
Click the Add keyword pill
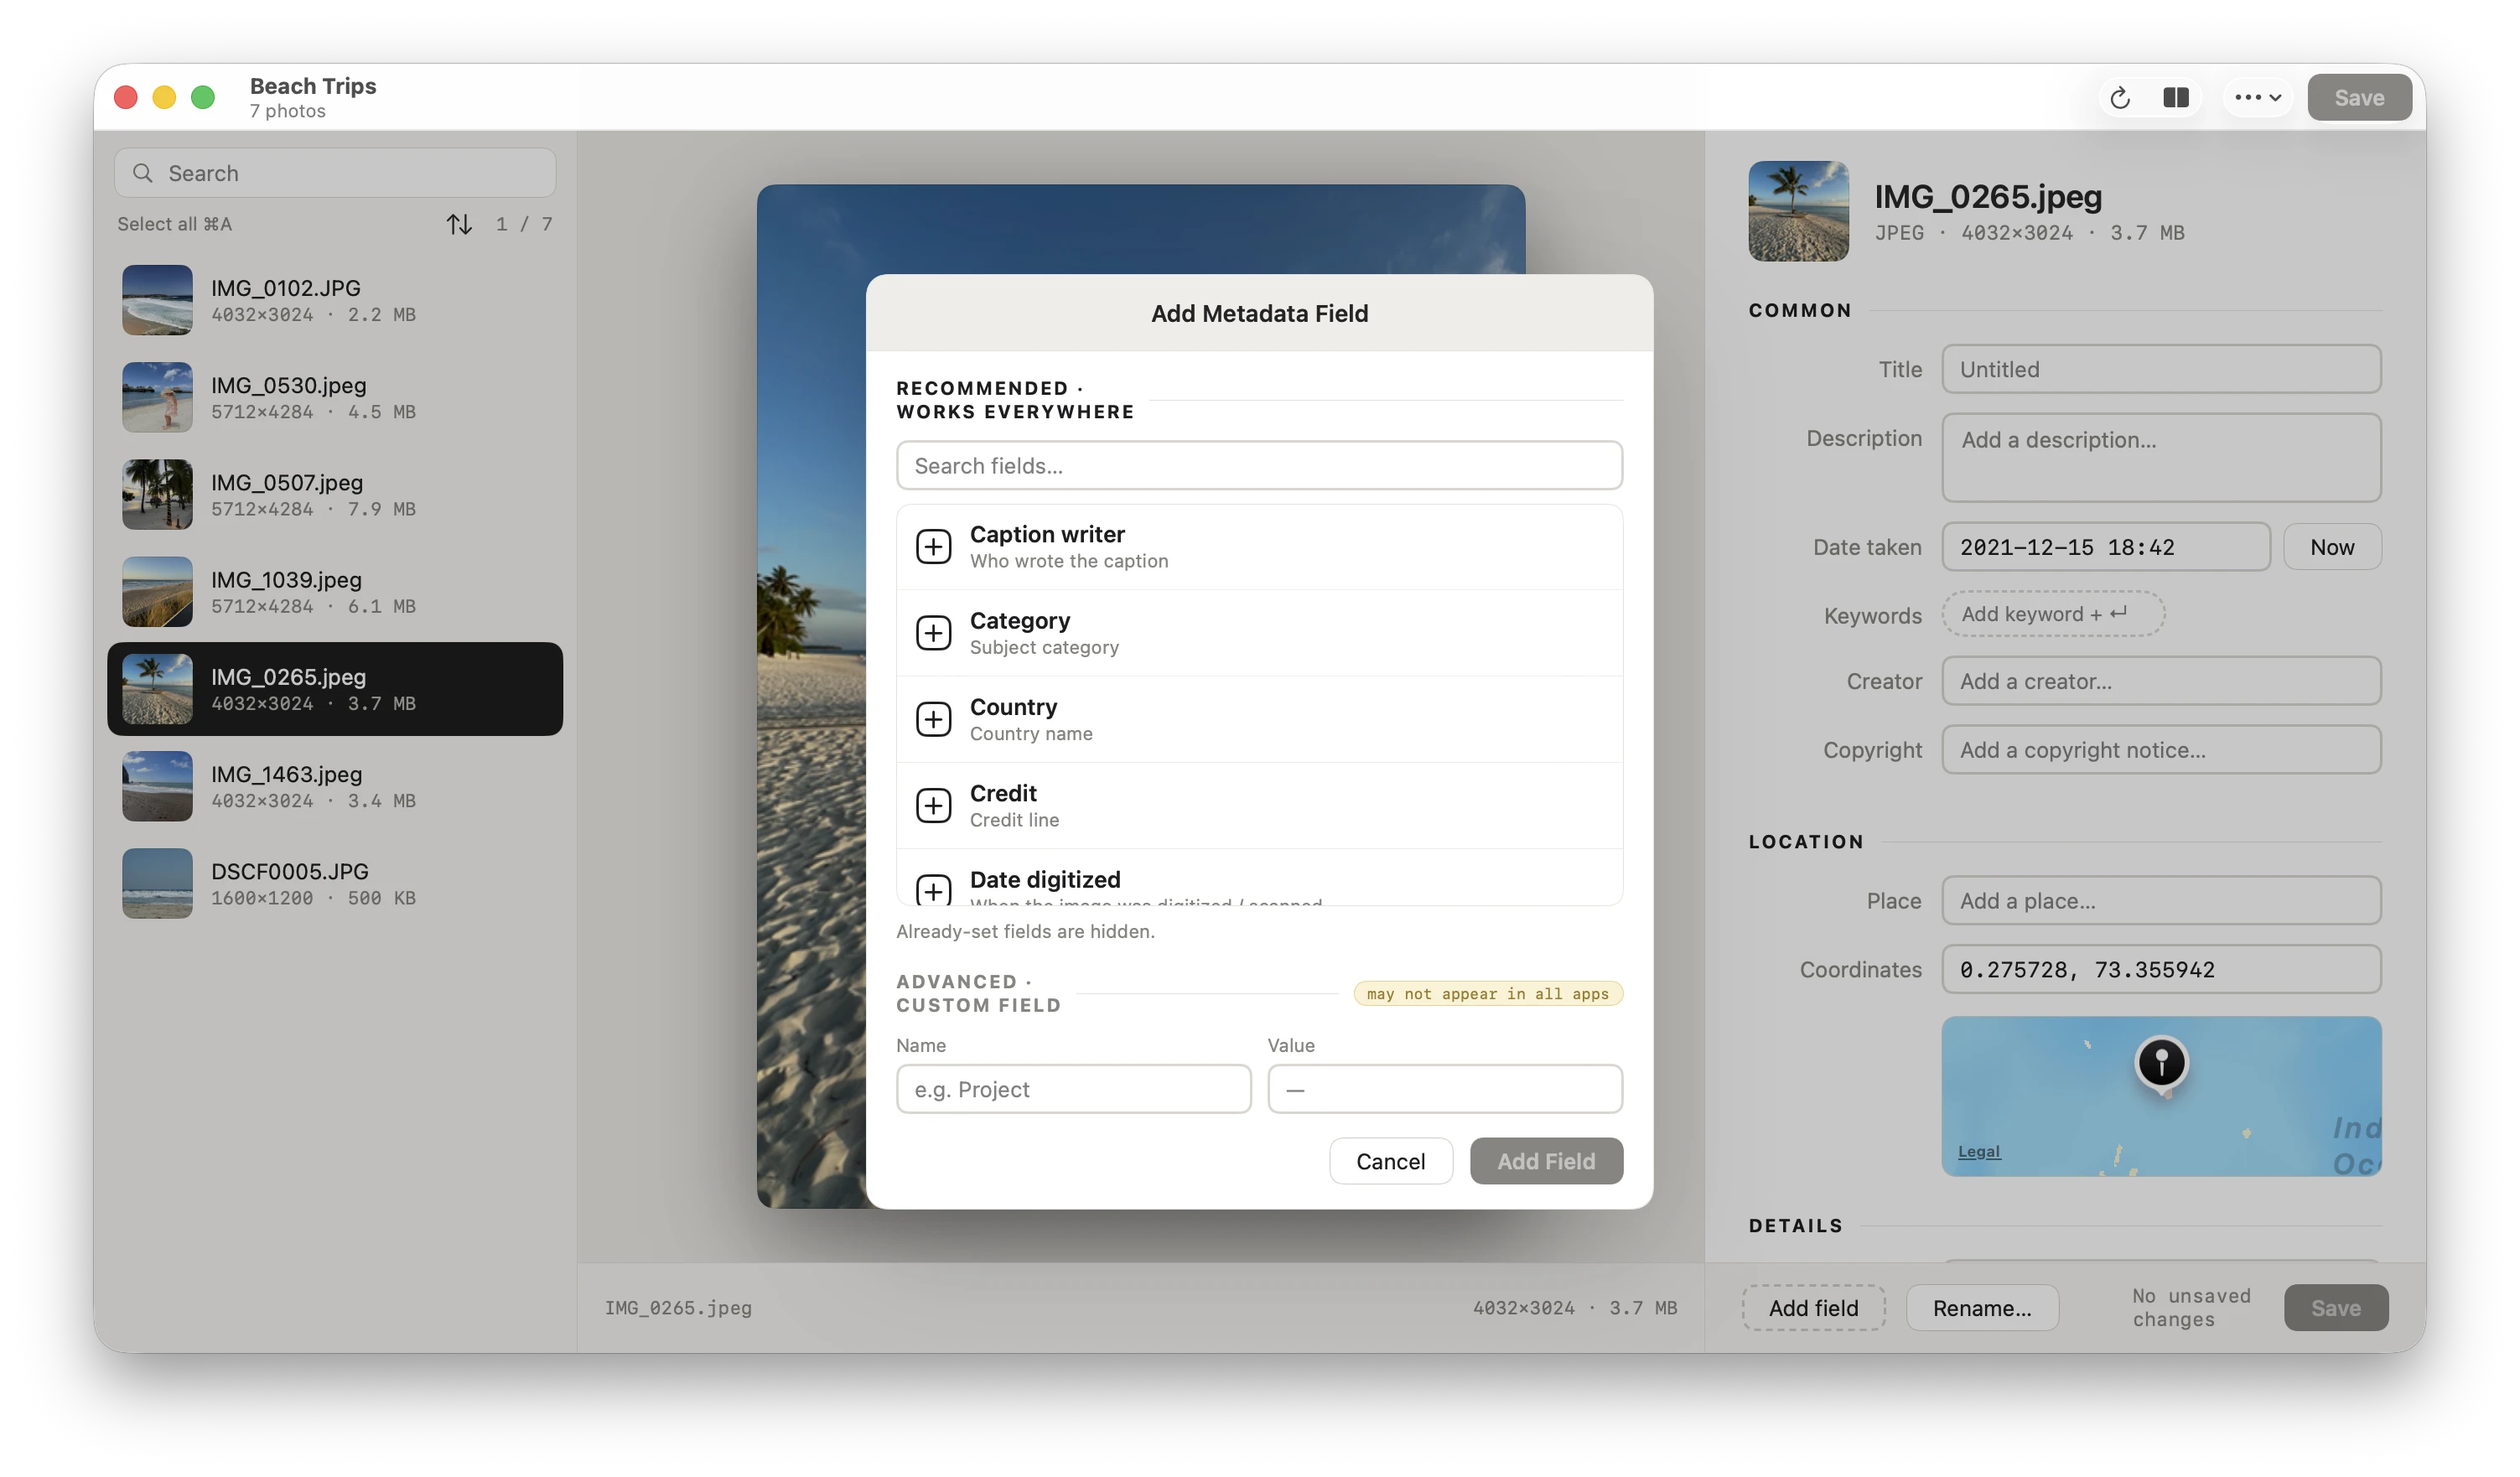point(2053,614)
